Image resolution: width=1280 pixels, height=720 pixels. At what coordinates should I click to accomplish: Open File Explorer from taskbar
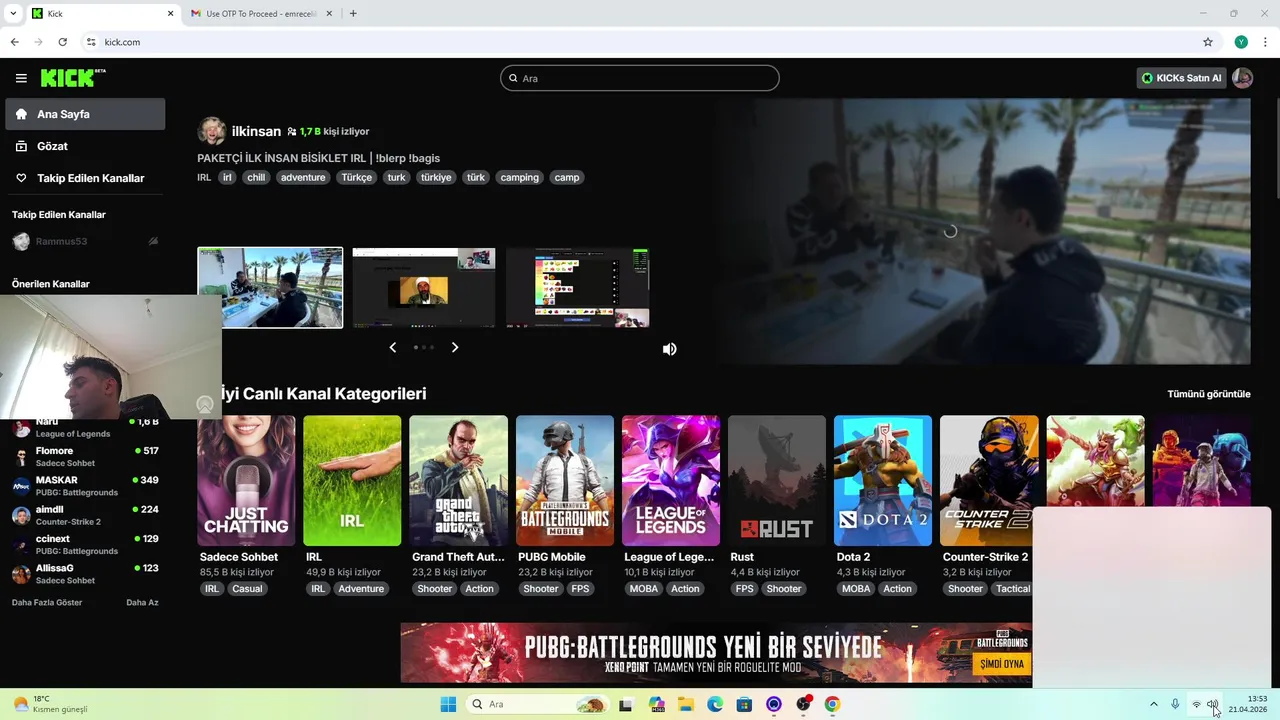tap(686, 704)
